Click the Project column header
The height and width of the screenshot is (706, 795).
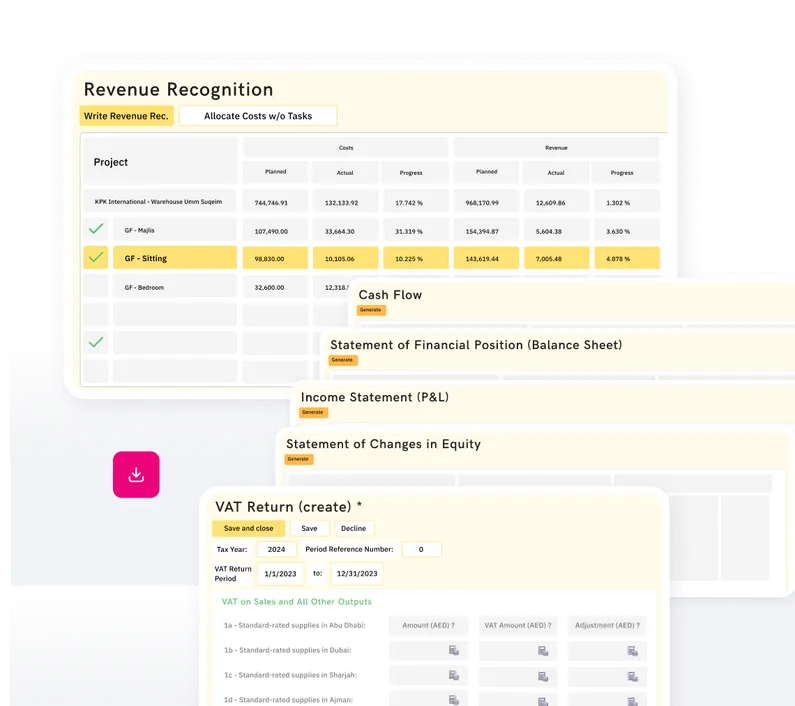pyautogui.click(x=159, y=161)
